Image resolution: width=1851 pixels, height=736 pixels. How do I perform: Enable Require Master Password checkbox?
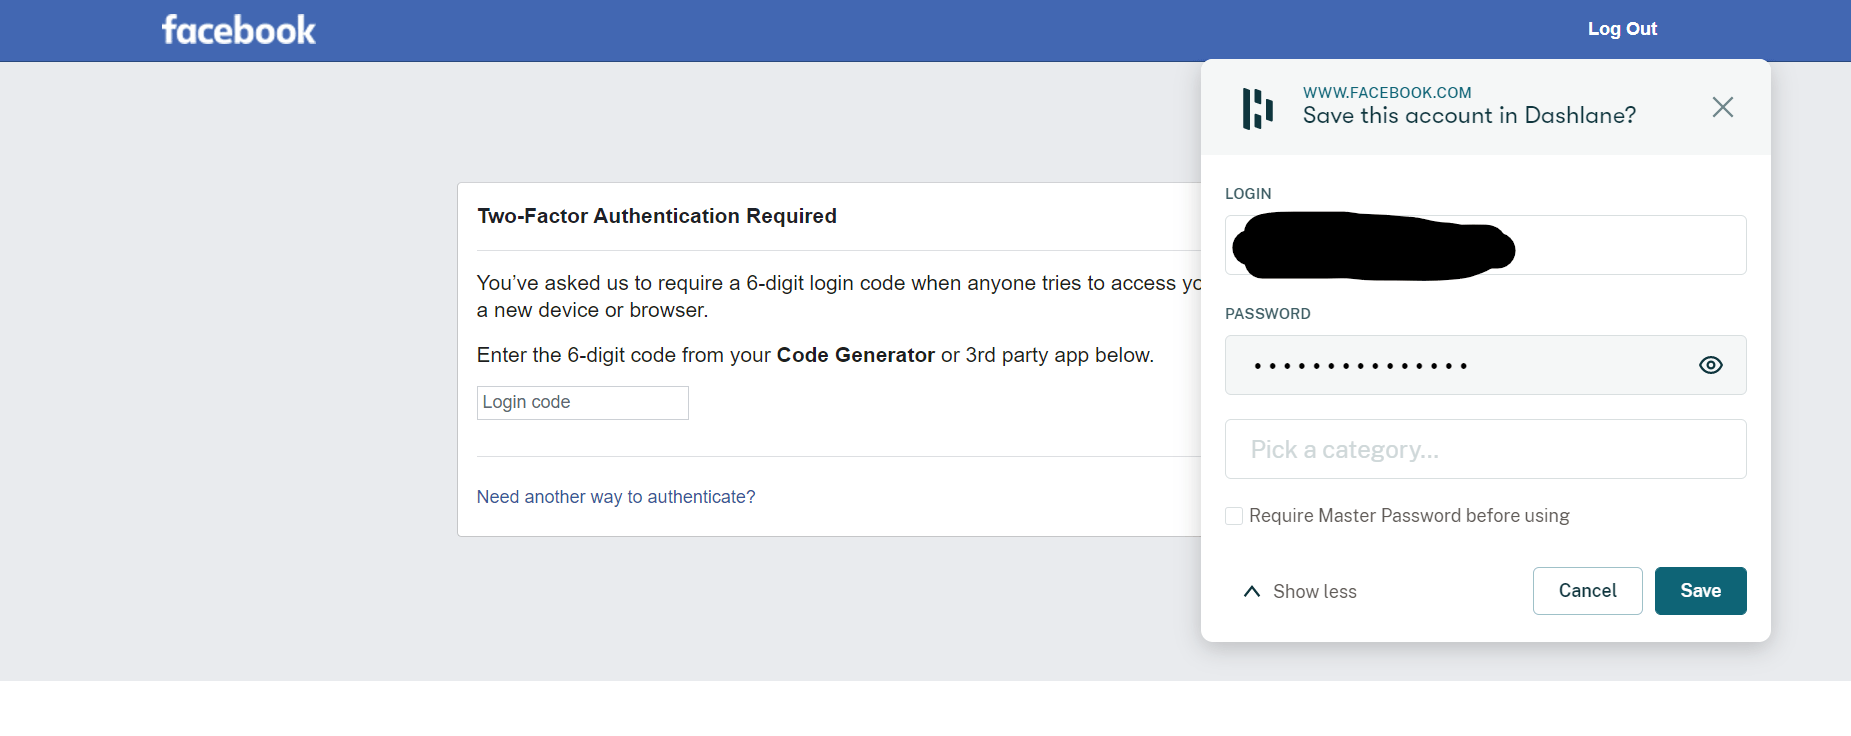tap(1234, 516)
